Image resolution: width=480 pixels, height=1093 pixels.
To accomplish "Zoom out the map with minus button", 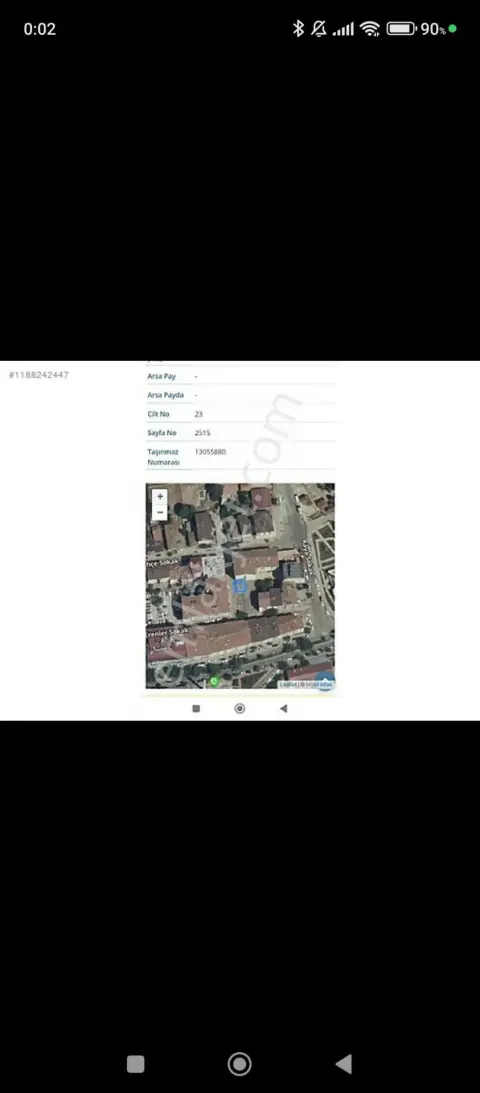I will click(x=160, y=512).
